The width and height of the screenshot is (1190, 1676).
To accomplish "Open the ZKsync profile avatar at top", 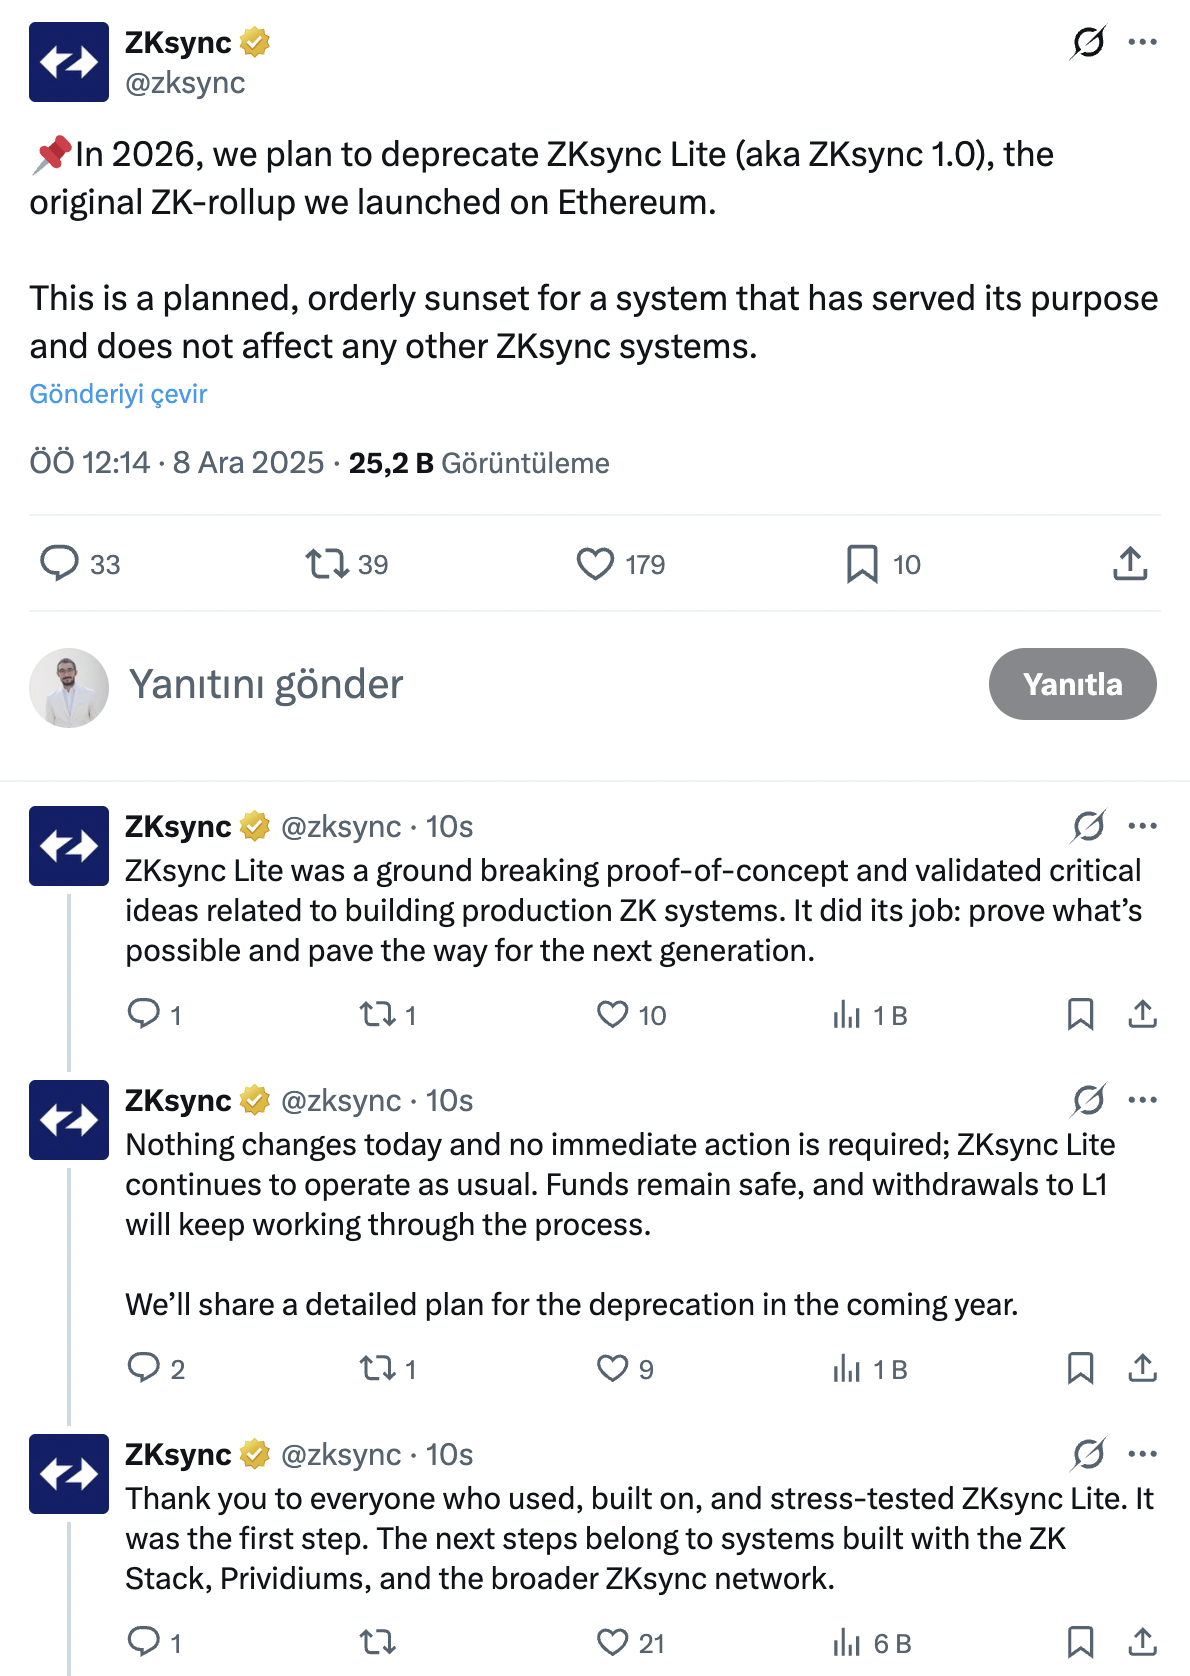I will tap(69, 62).
